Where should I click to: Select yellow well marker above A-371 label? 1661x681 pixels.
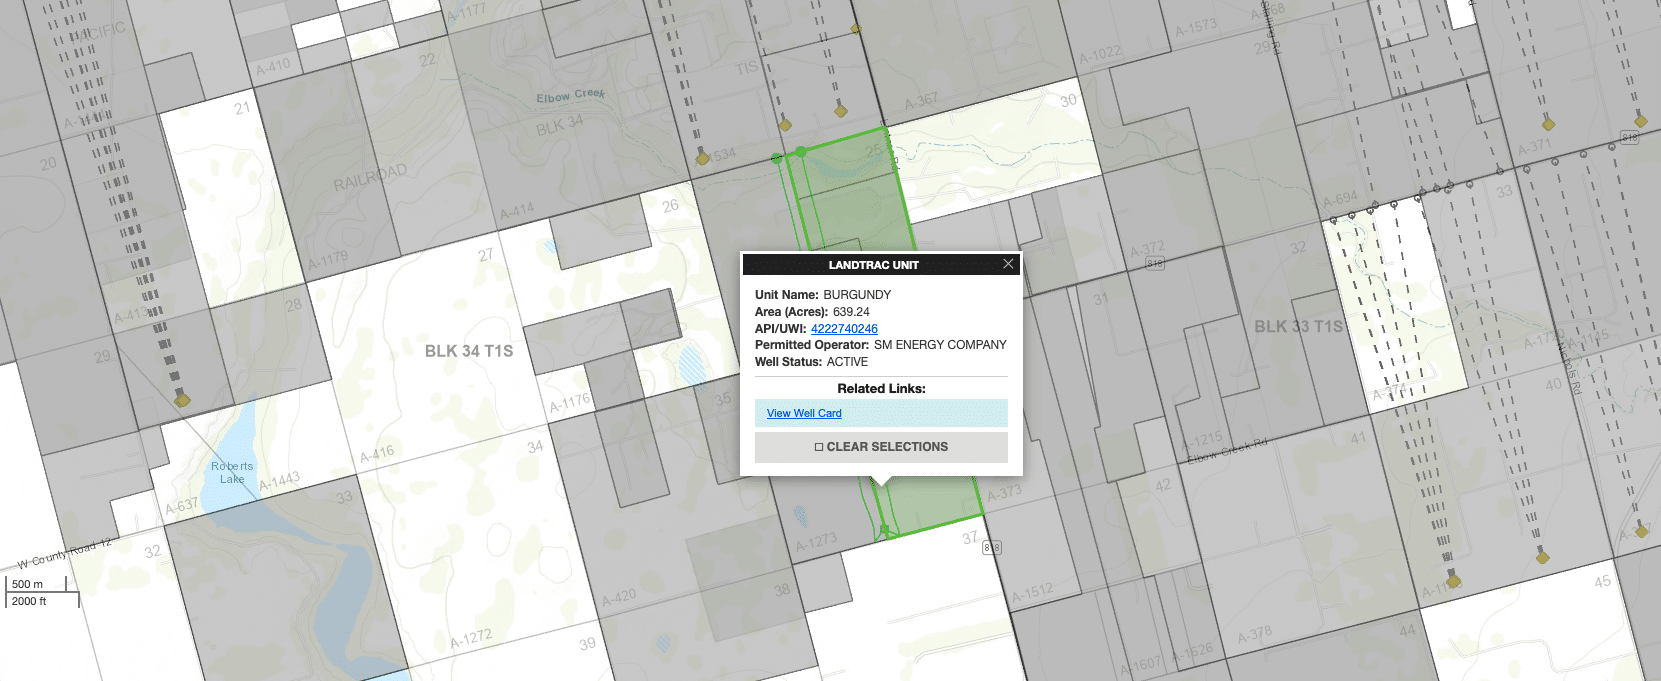click(1548, 124)
